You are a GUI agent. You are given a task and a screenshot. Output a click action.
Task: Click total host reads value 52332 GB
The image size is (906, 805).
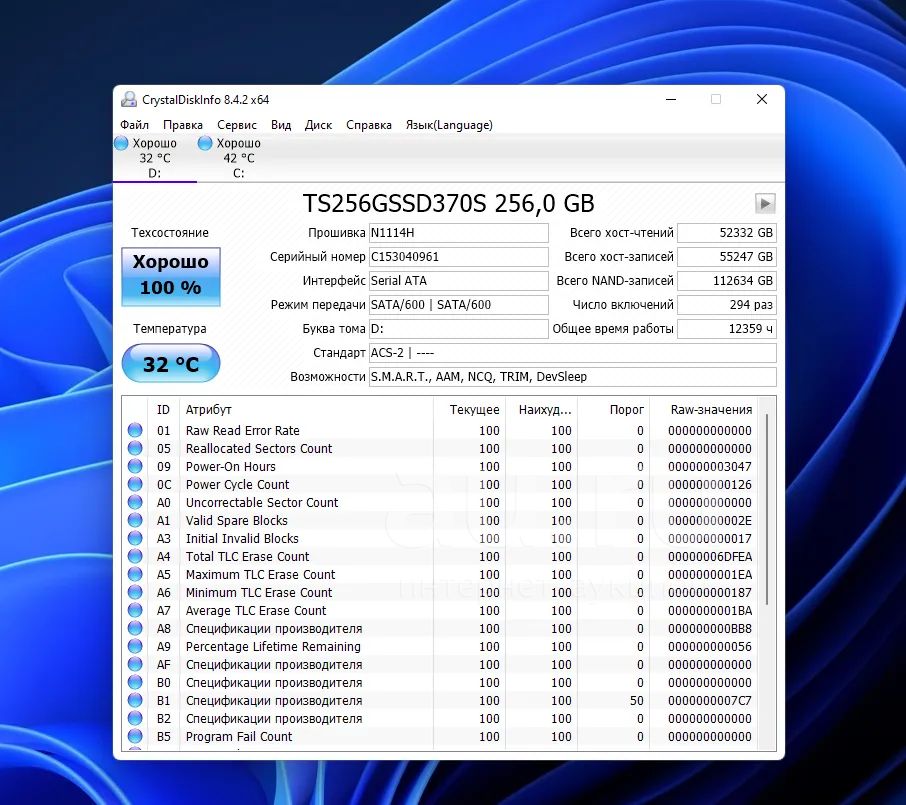point(726,233)
